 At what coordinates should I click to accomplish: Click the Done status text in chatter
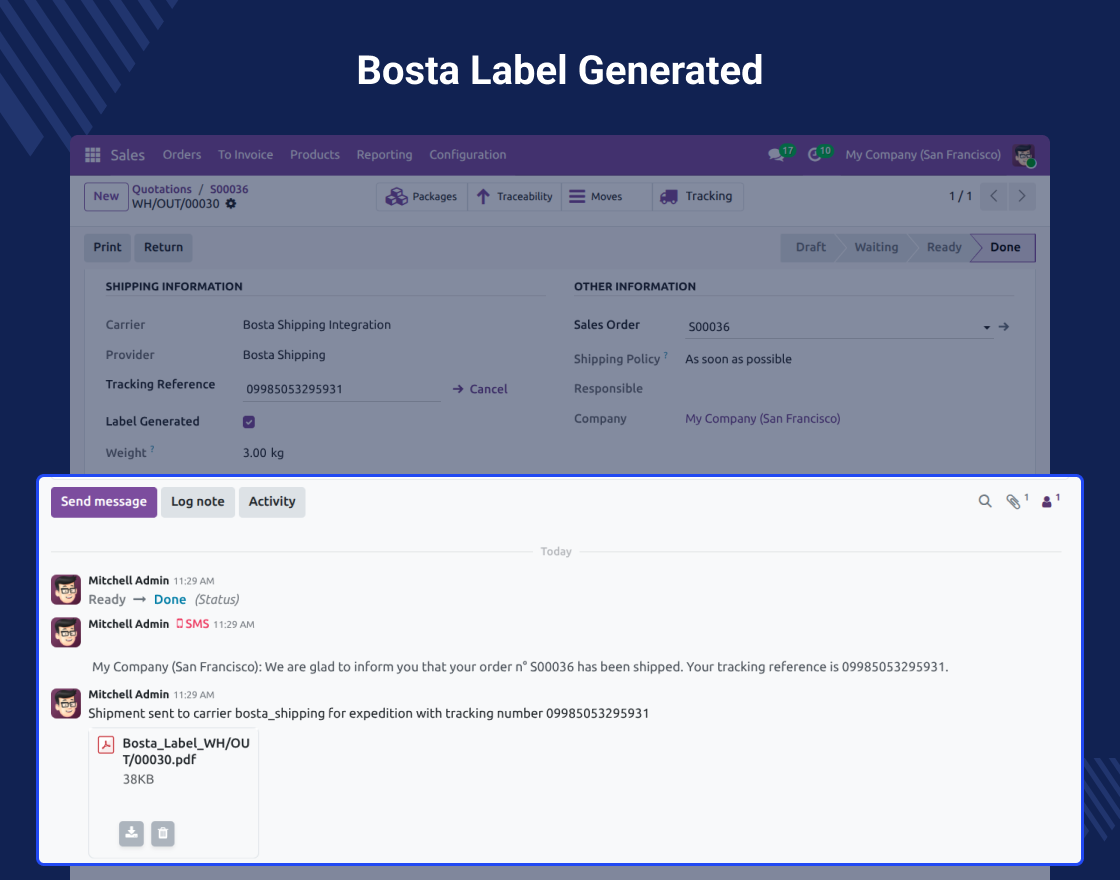pos(170,600)
